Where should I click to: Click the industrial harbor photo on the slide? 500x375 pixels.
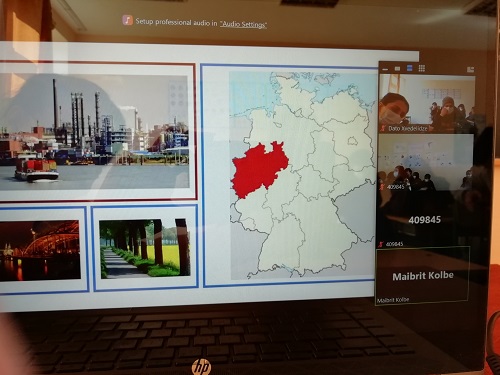coord(95,132)
